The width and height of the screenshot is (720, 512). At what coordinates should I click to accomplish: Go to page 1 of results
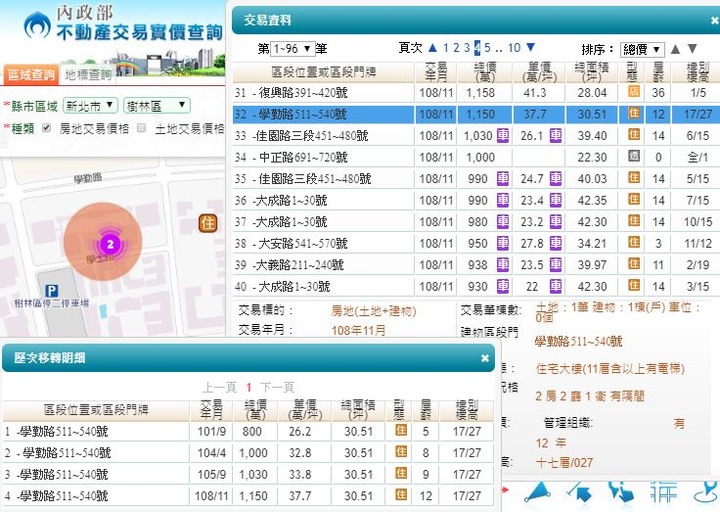click(446, 48)
